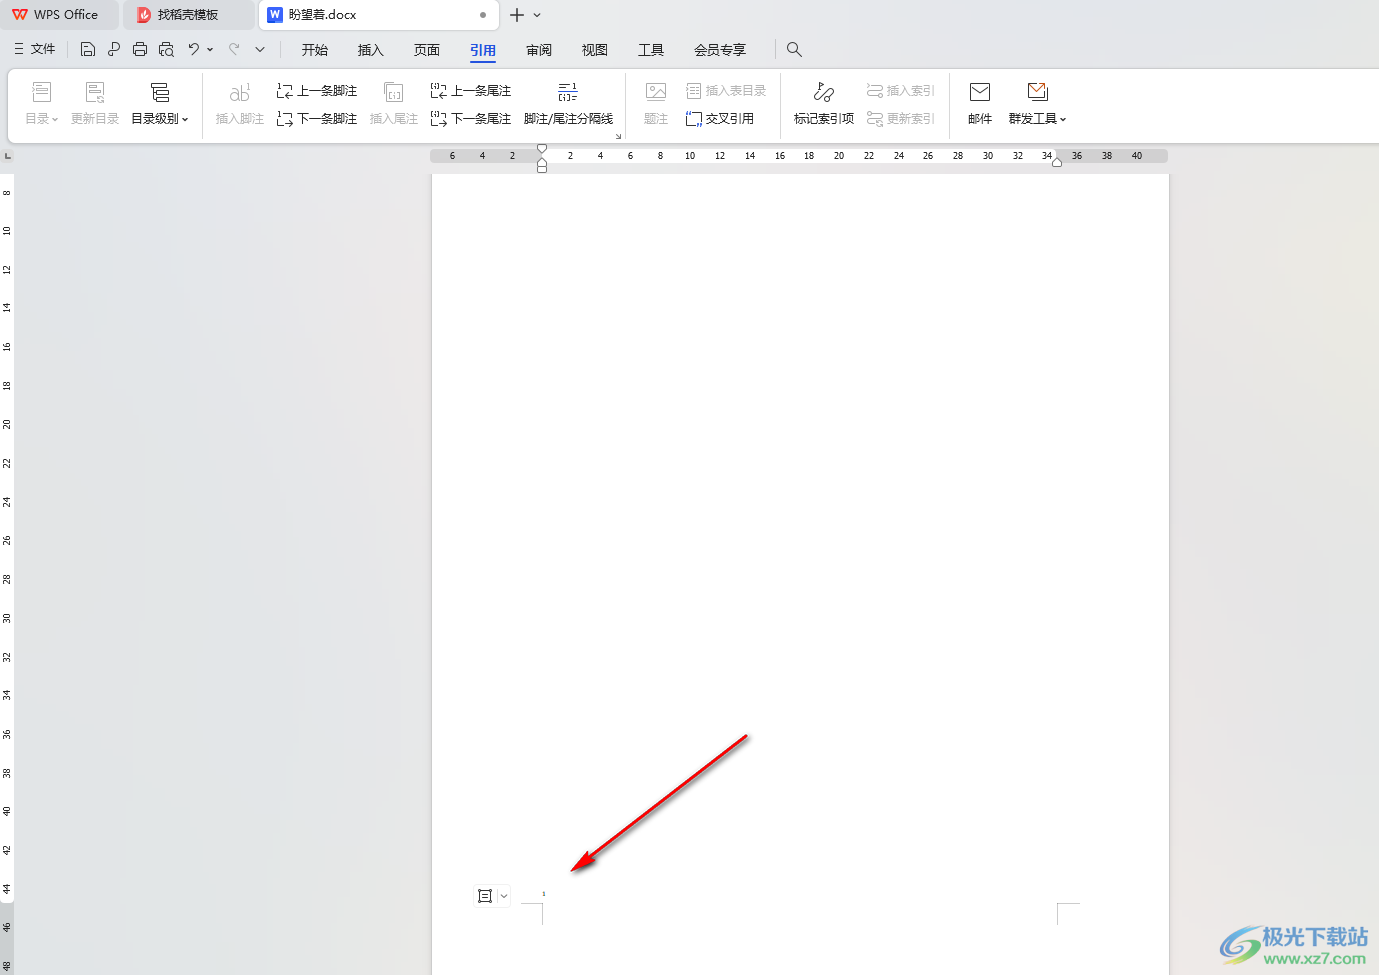Viewport: 1379px width, 975px height.
Task: Click the first line indent marker on ruler
Action: 542,148
